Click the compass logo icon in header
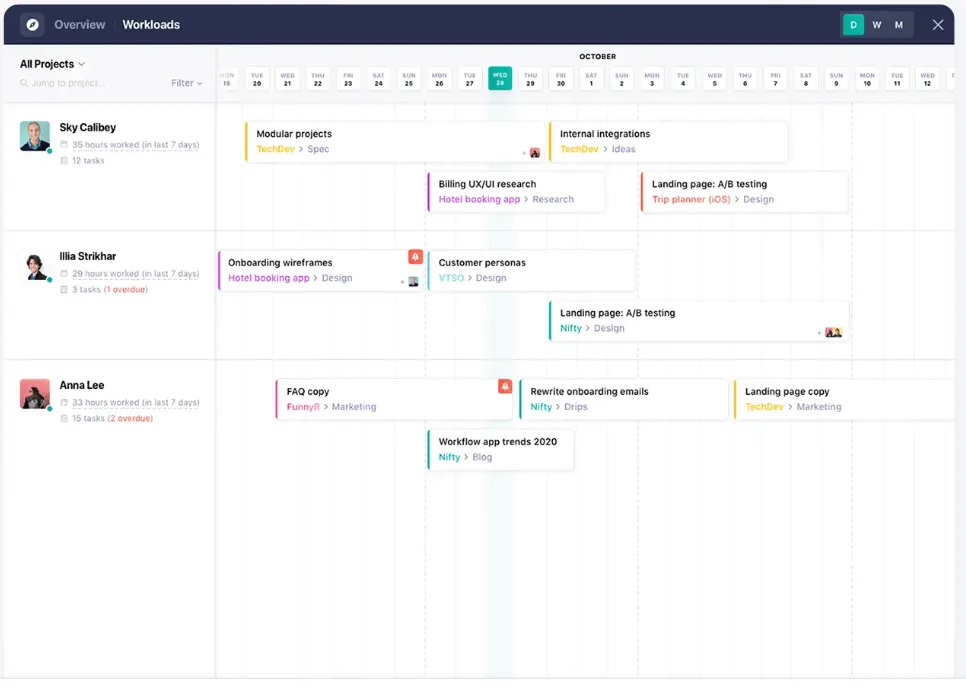Screen dimensions: 966x689 point(32,25)
